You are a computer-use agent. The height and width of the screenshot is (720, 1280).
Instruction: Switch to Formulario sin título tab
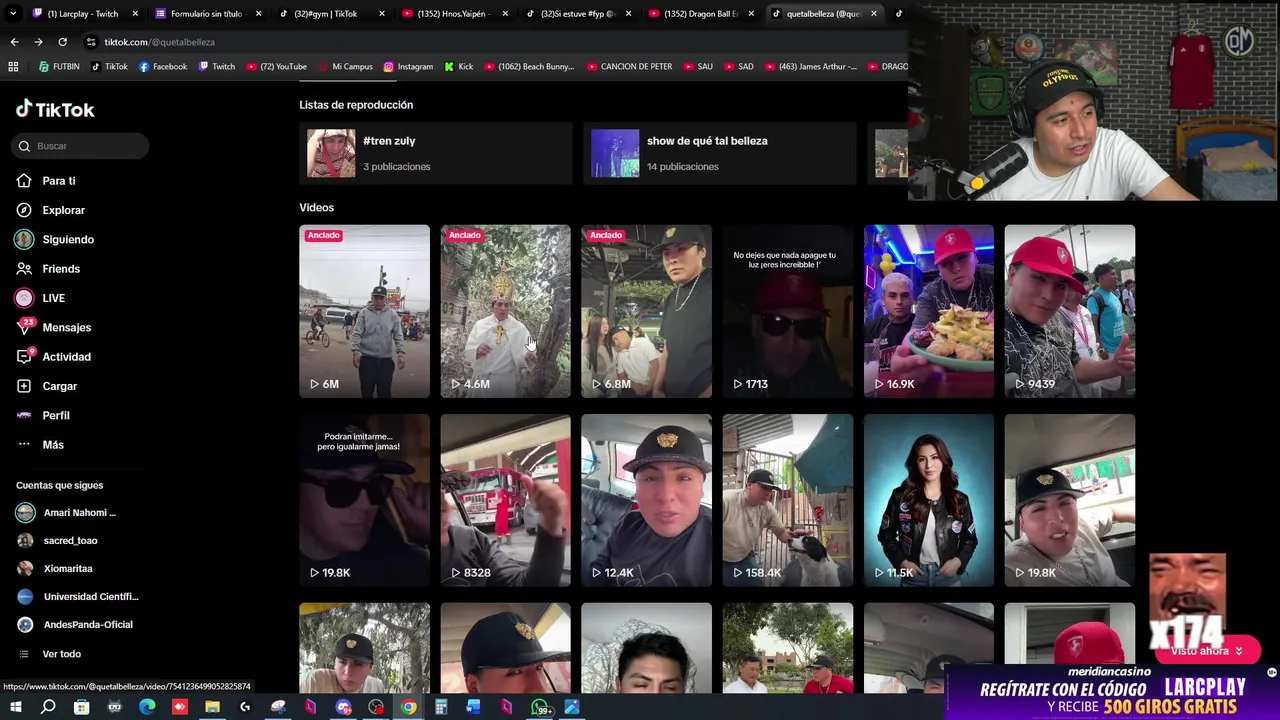point(206,14)
